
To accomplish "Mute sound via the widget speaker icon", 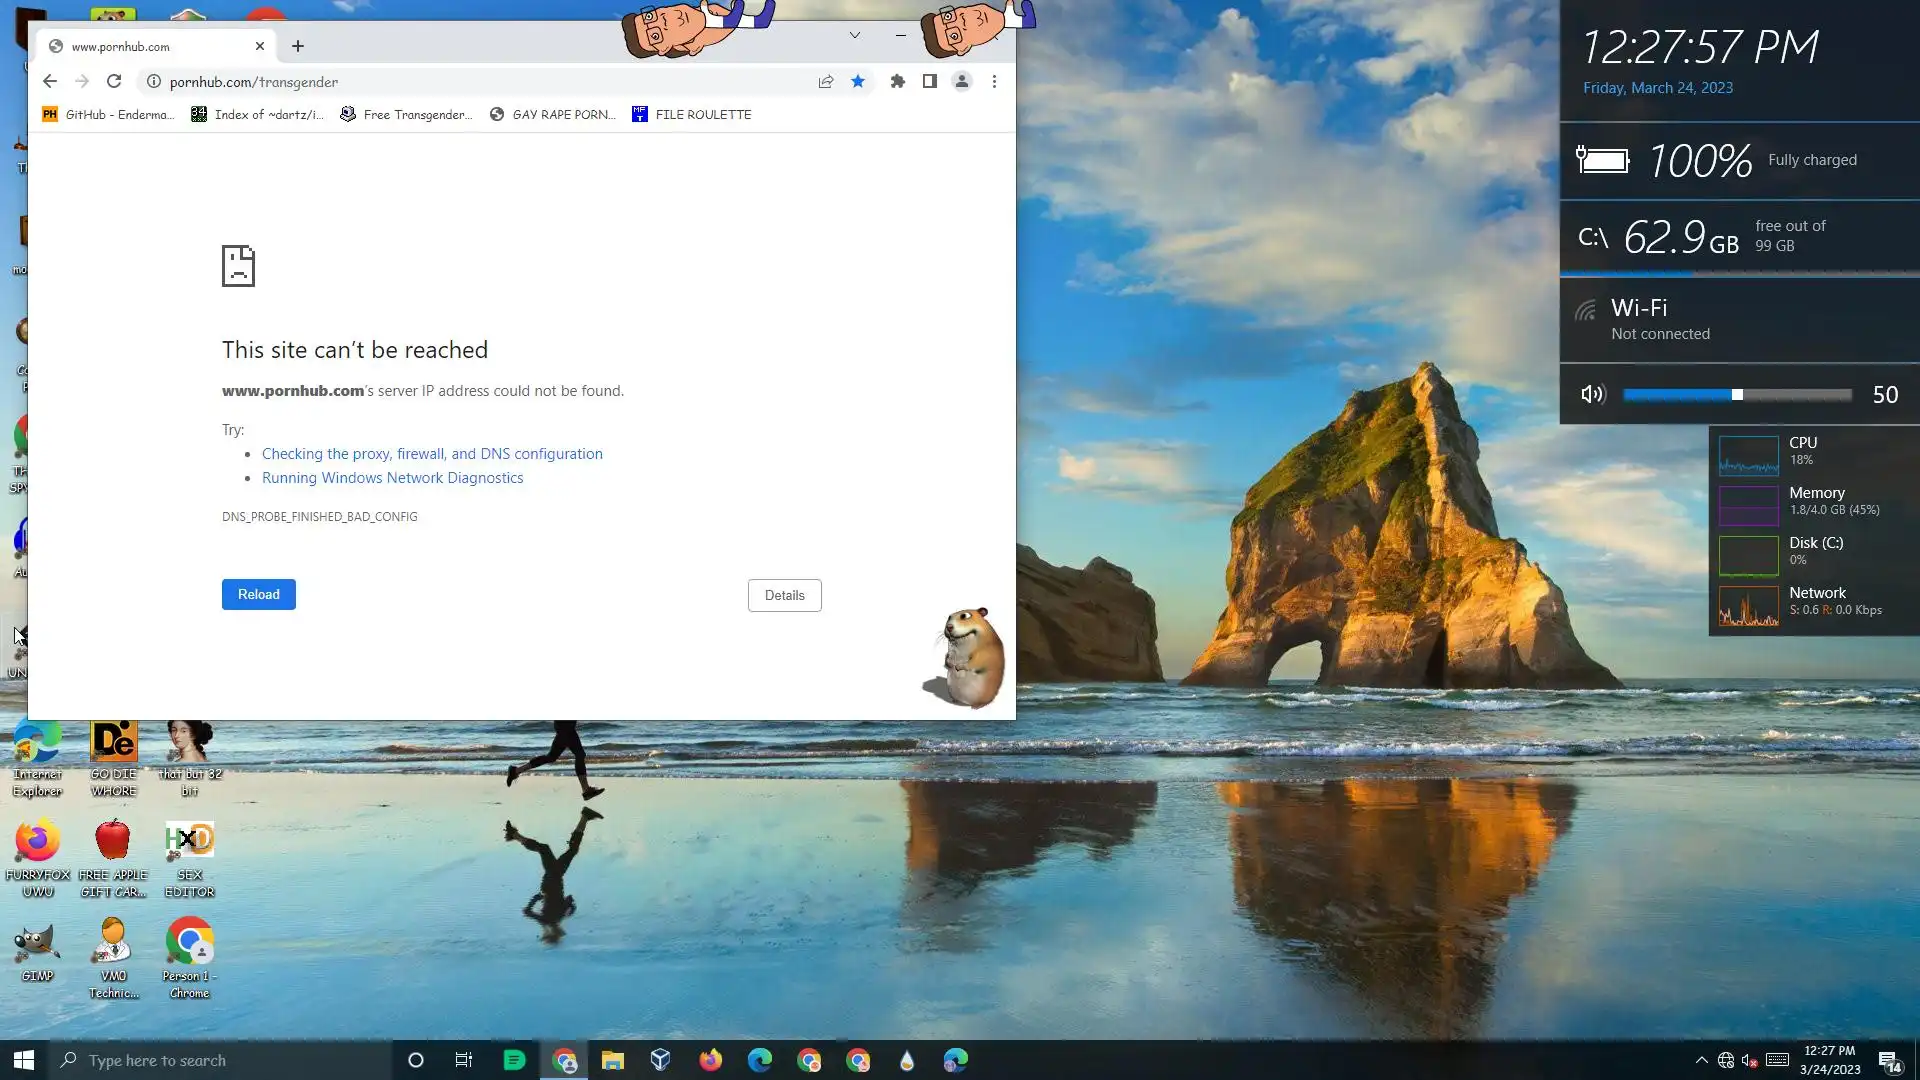I will pos(1593,394).
